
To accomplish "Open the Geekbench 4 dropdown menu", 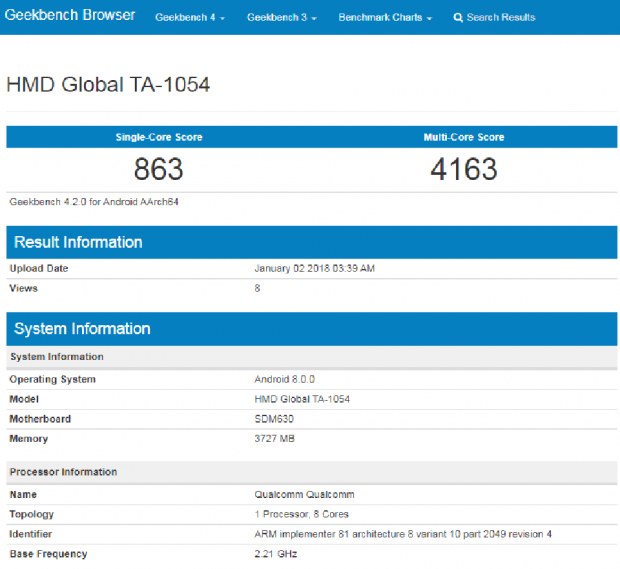I will 189,18.
